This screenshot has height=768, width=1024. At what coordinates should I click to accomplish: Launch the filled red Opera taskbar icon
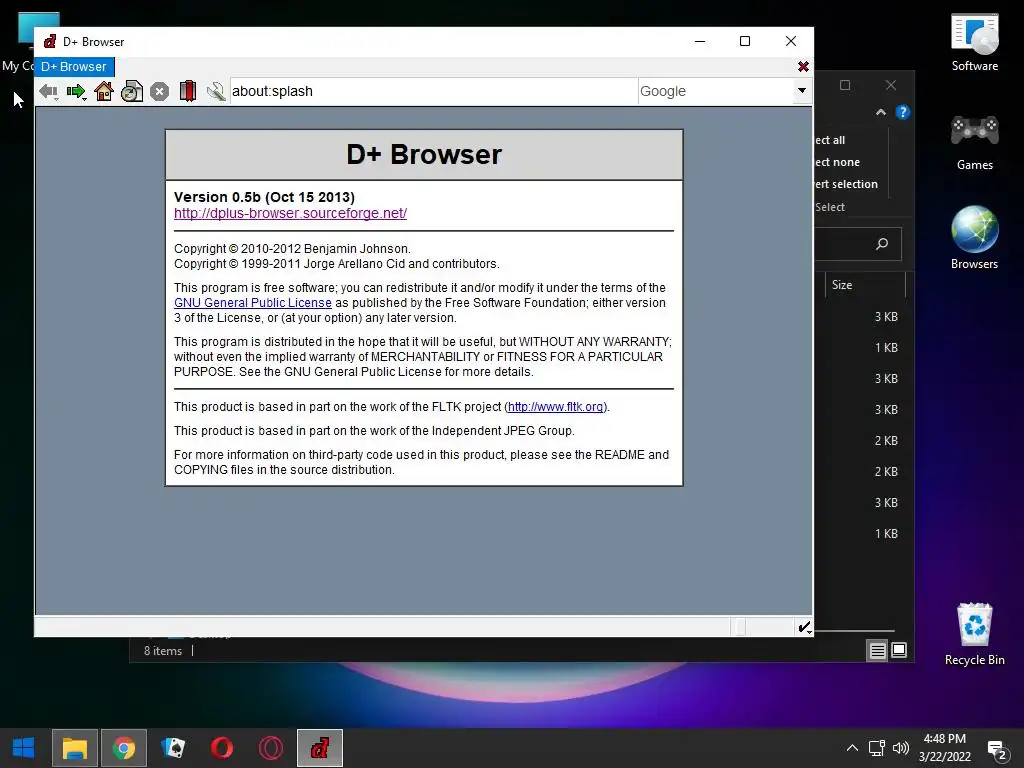tap(222, 748)
